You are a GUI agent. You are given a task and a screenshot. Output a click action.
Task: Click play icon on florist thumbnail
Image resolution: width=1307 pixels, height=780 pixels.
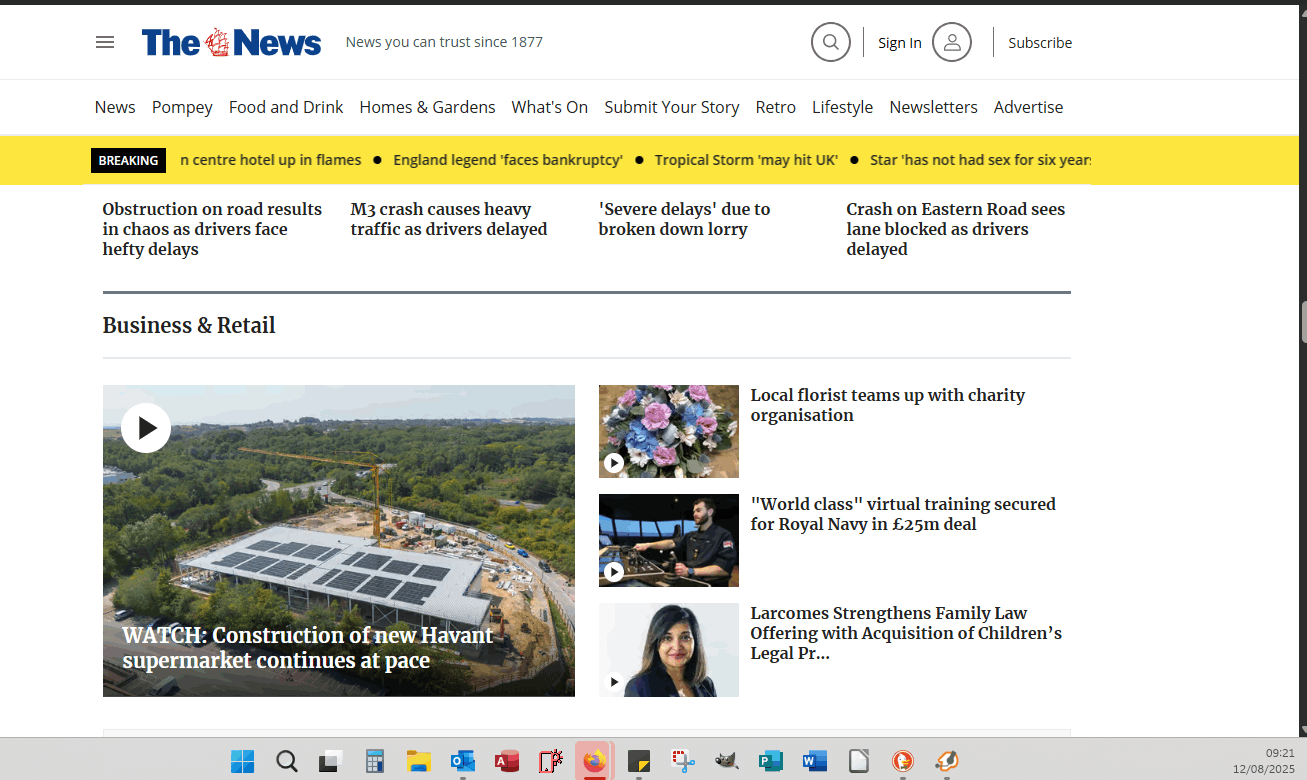coord(614,463)
